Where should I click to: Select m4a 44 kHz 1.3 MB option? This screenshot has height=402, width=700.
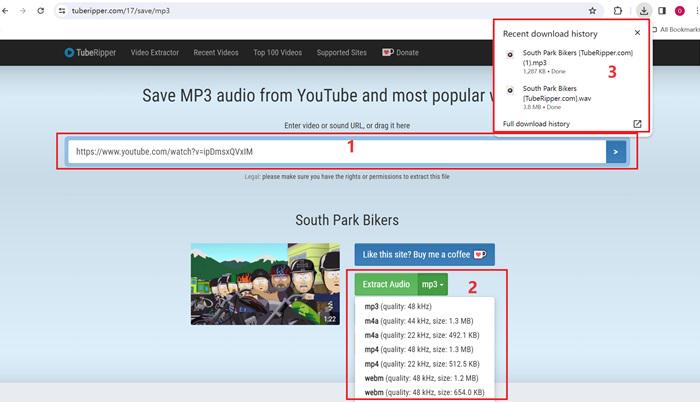425,321
